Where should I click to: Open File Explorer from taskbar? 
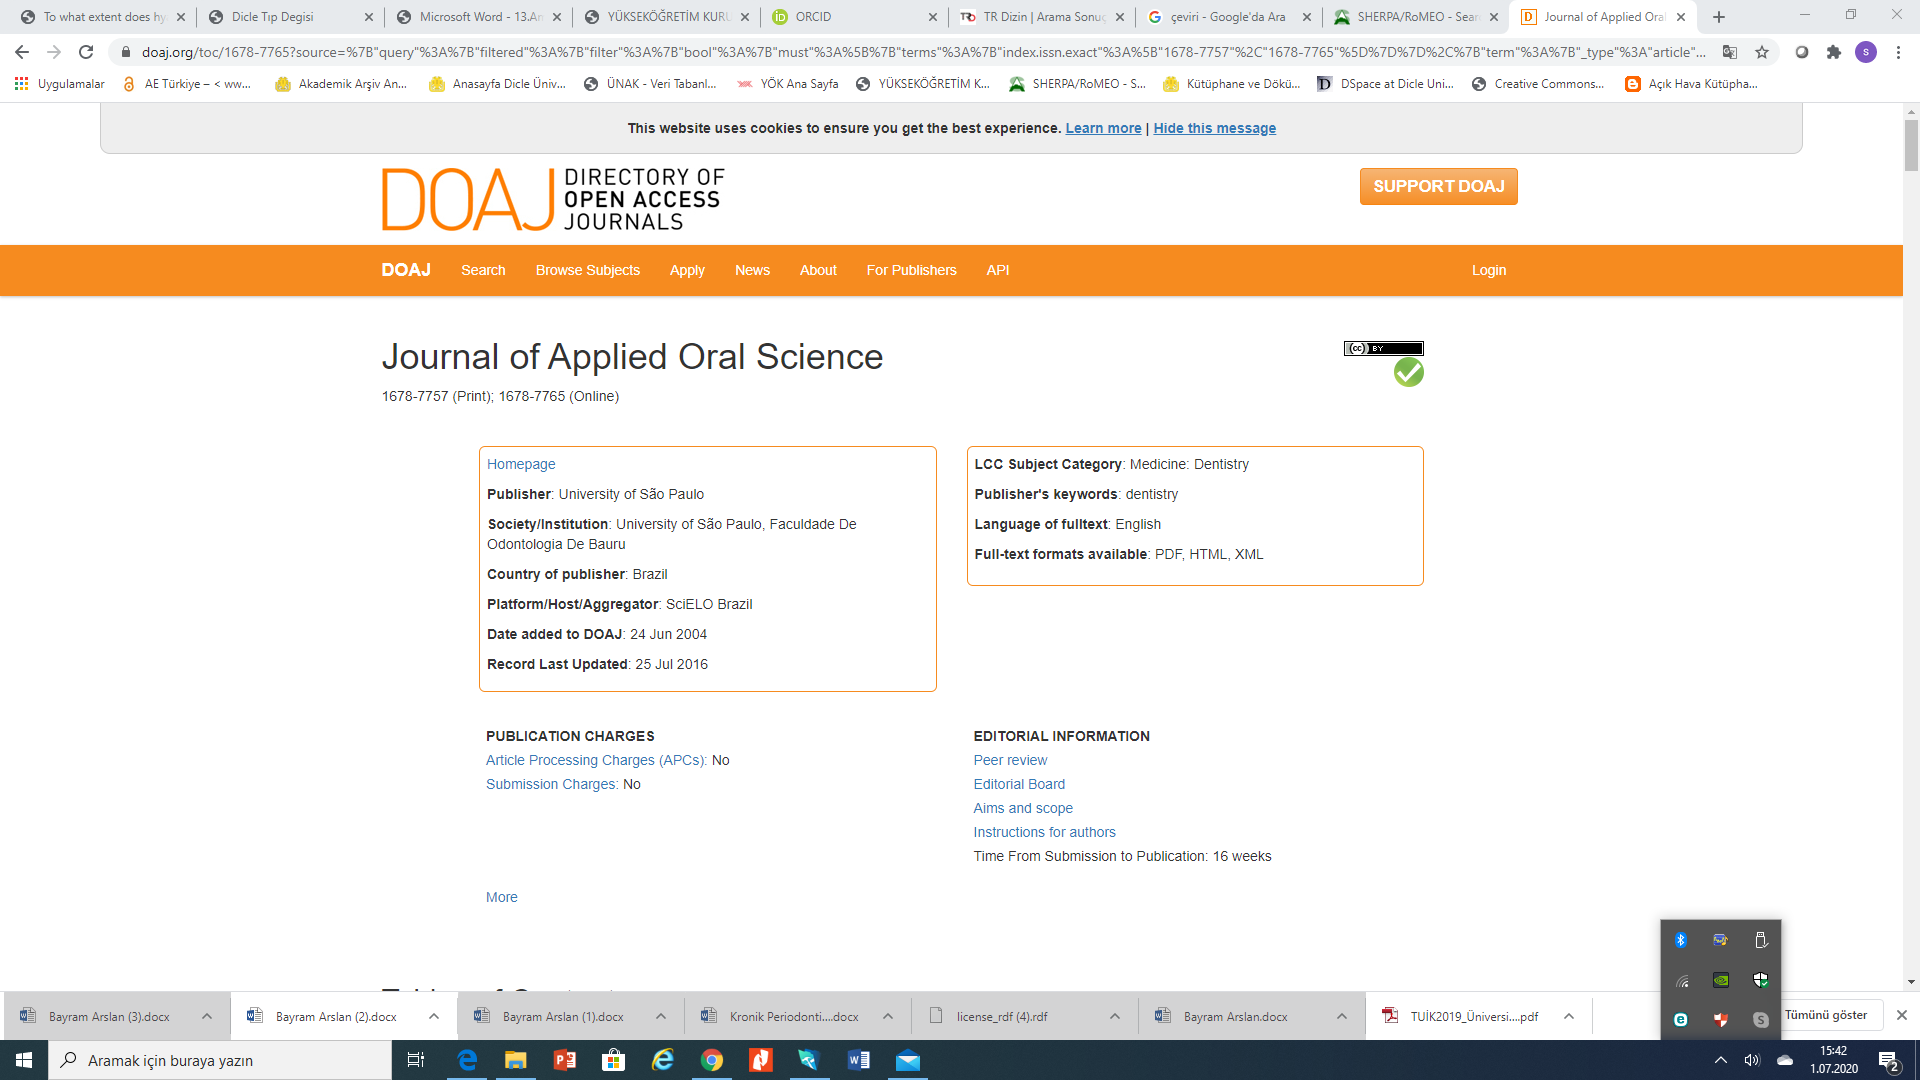click(516, 1060)
